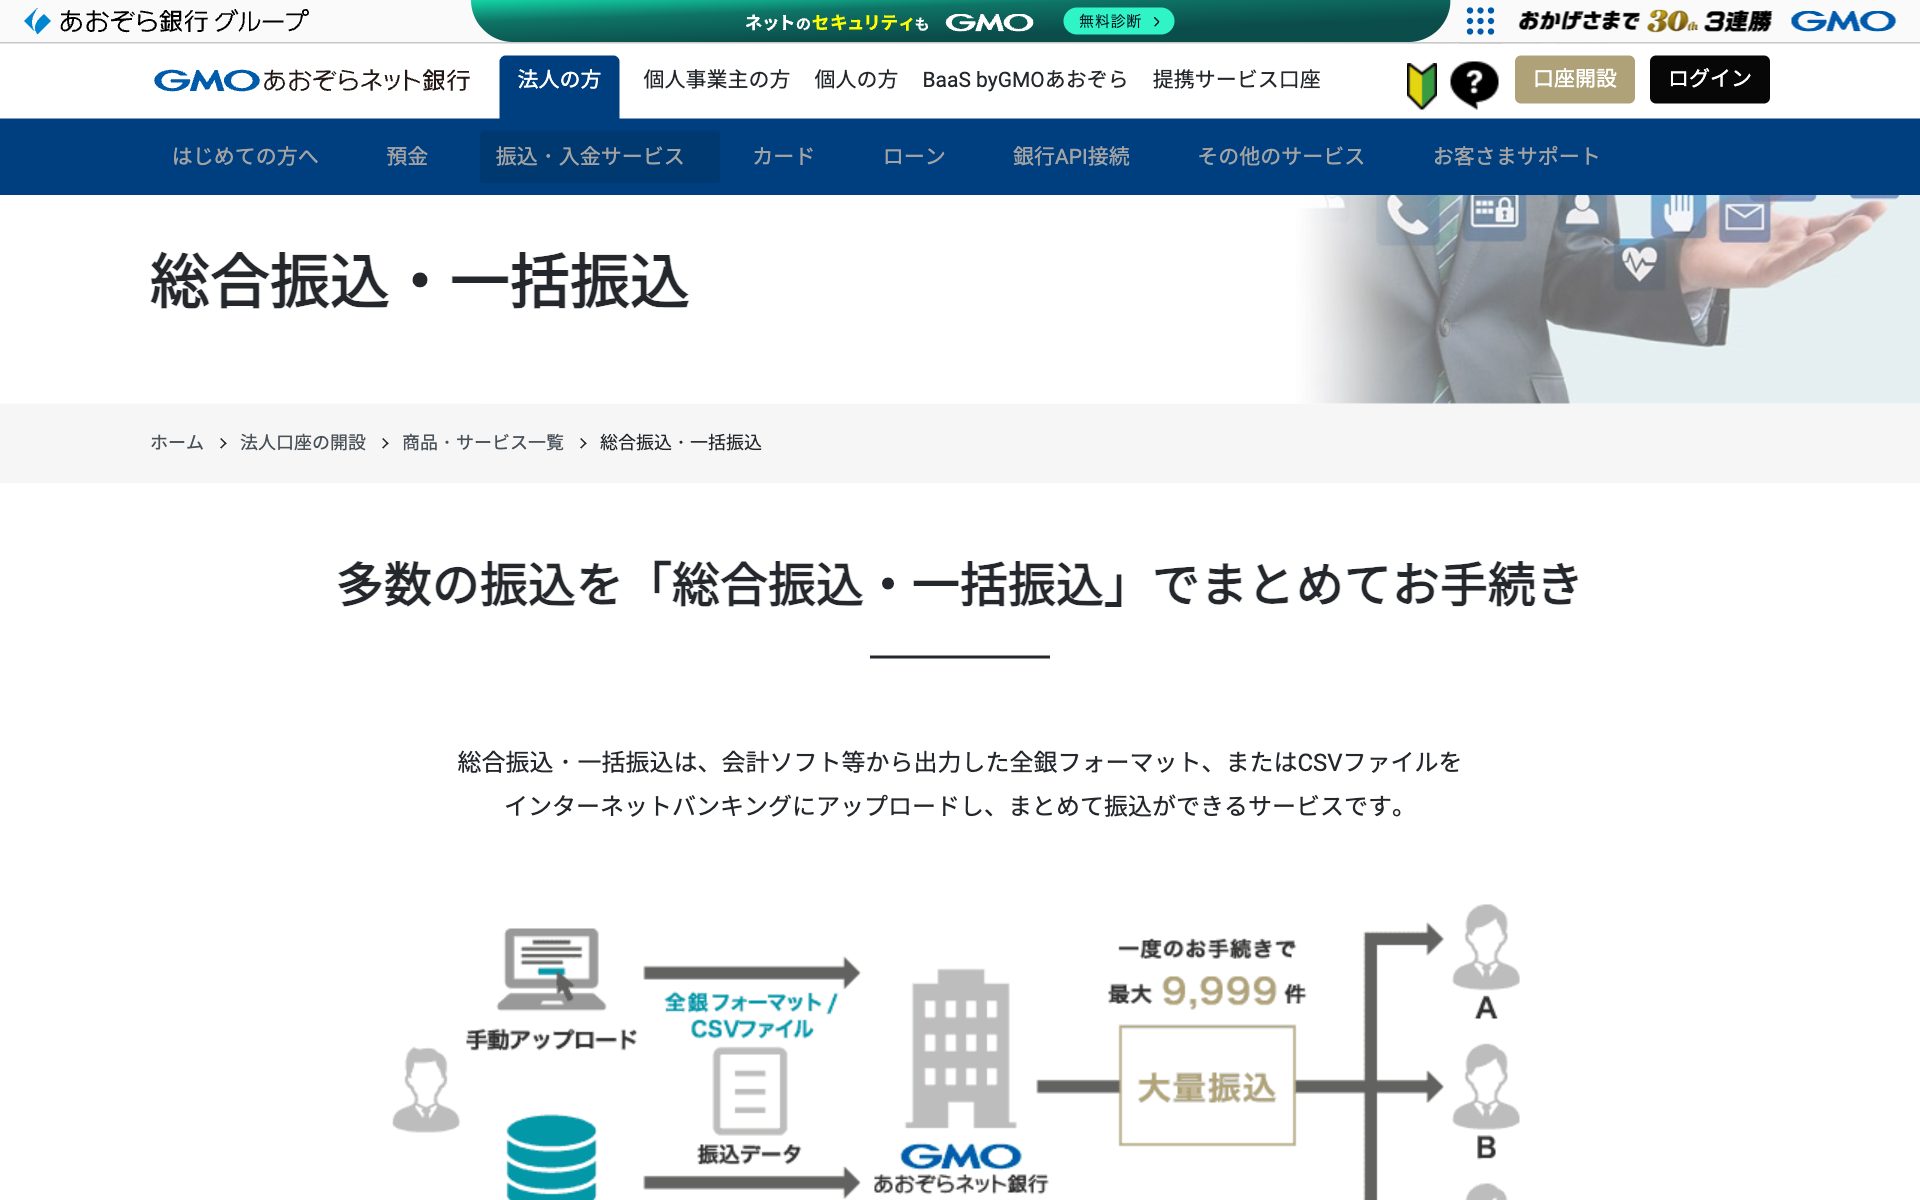Click the teal database cylinder icon
The image size is (1920, 1200).
[x=551, y=1158]
